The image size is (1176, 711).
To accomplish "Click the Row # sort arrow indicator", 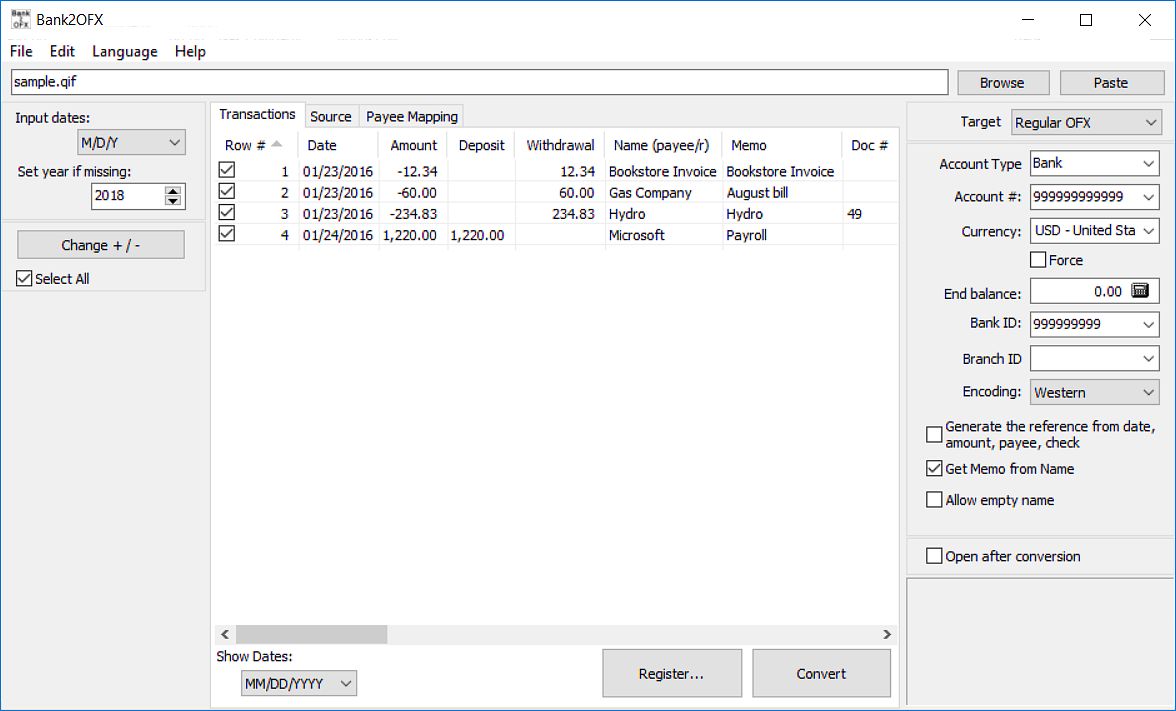I will 277,144.
